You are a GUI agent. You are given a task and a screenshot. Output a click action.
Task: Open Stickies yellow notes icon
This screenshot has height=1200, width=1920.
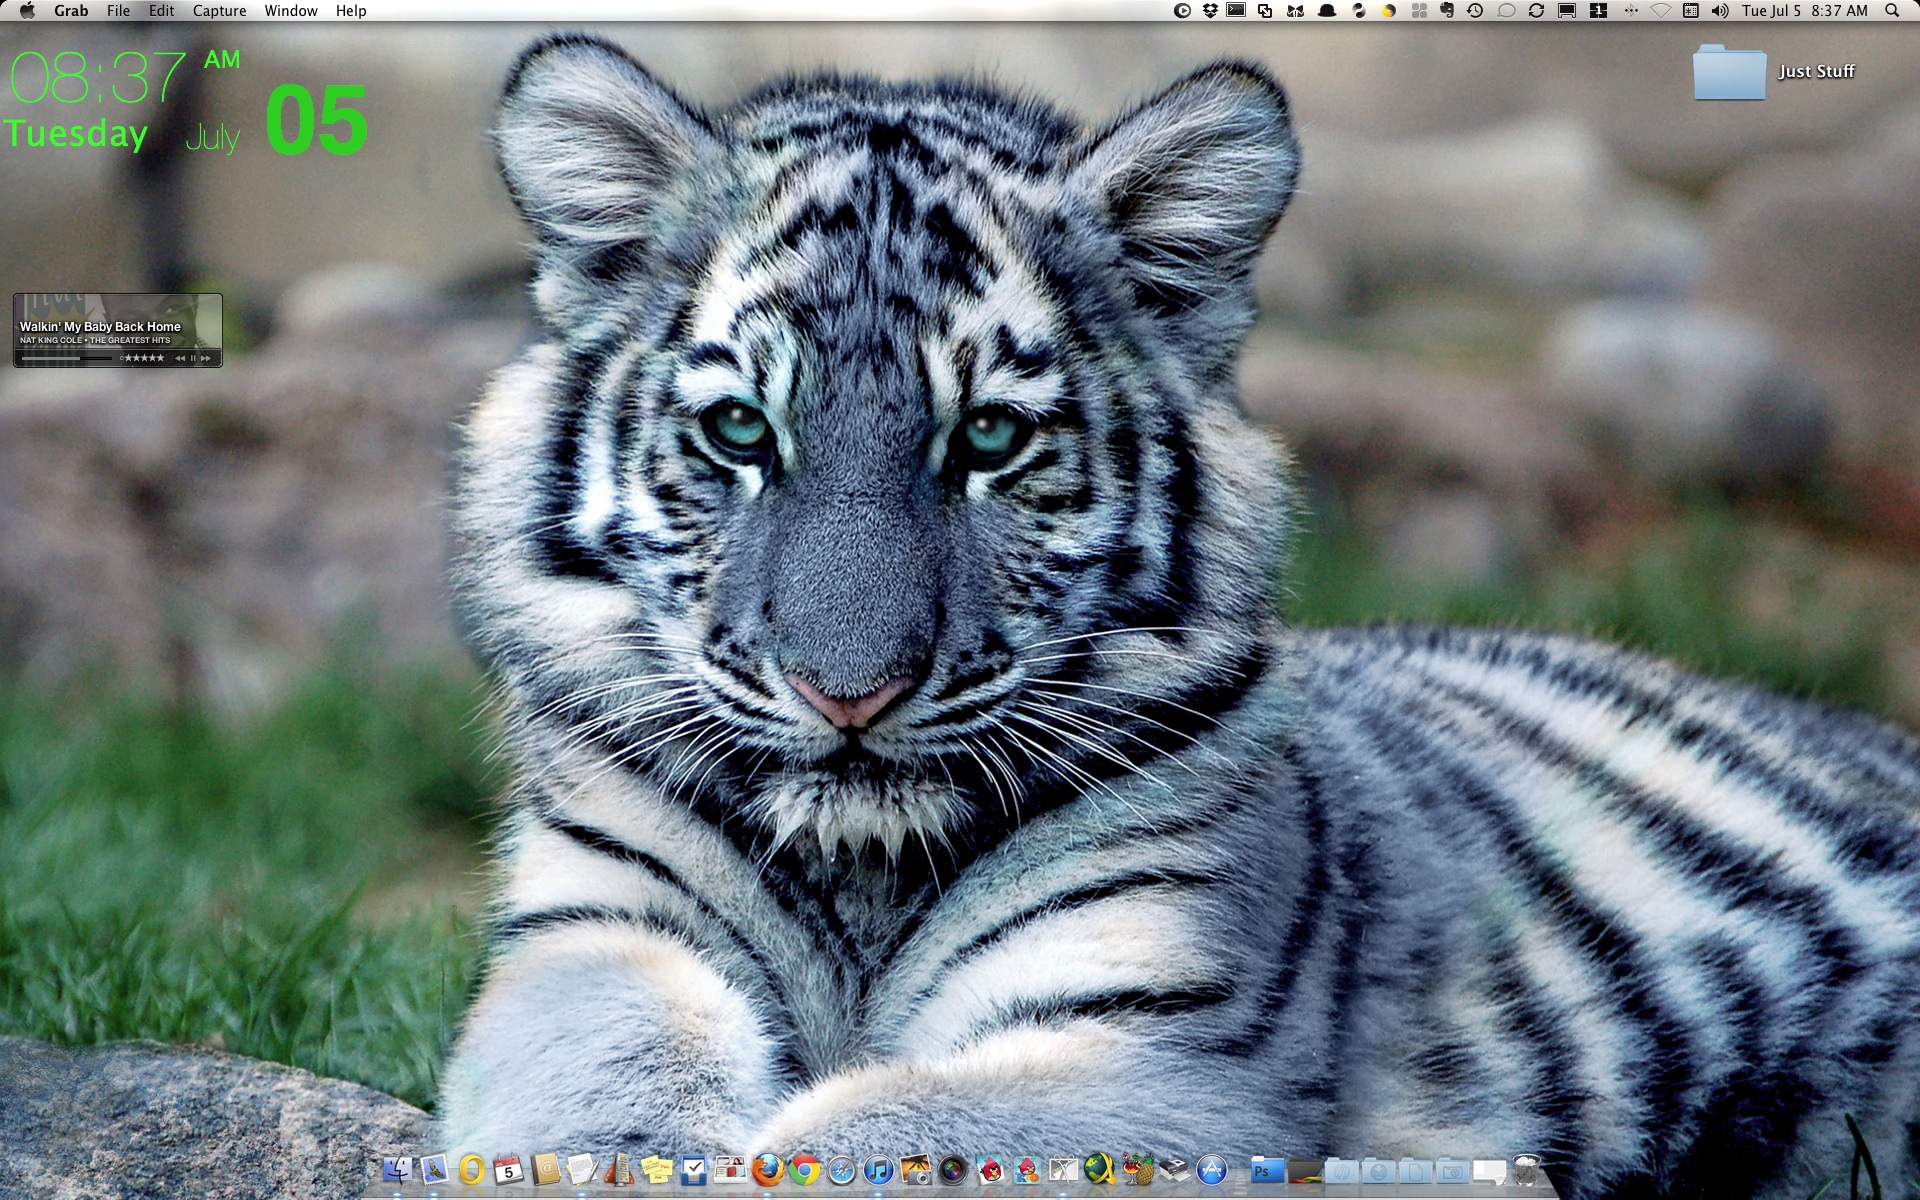tap(656, 1169)
